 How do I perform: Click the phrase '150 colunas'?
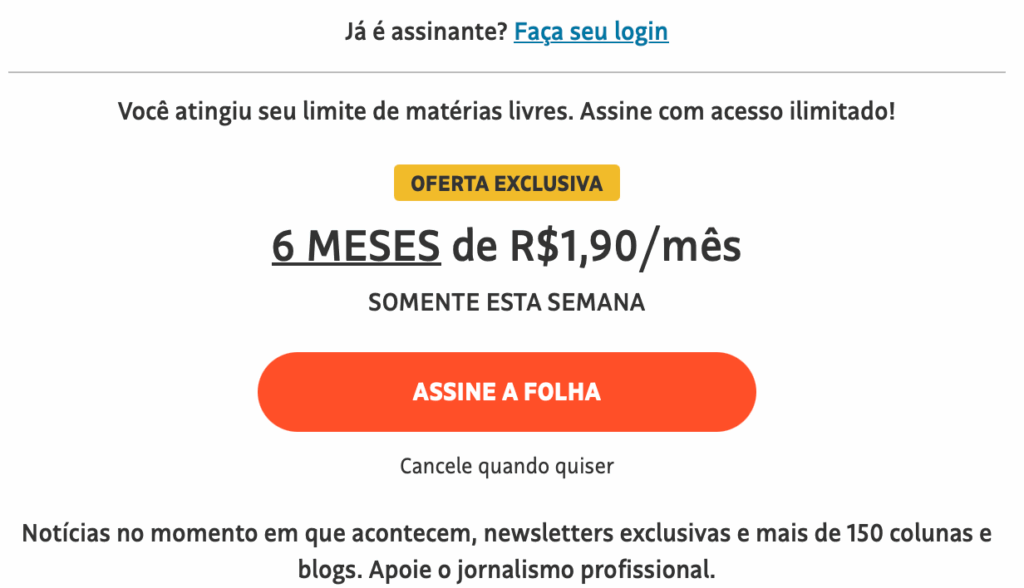899,533
